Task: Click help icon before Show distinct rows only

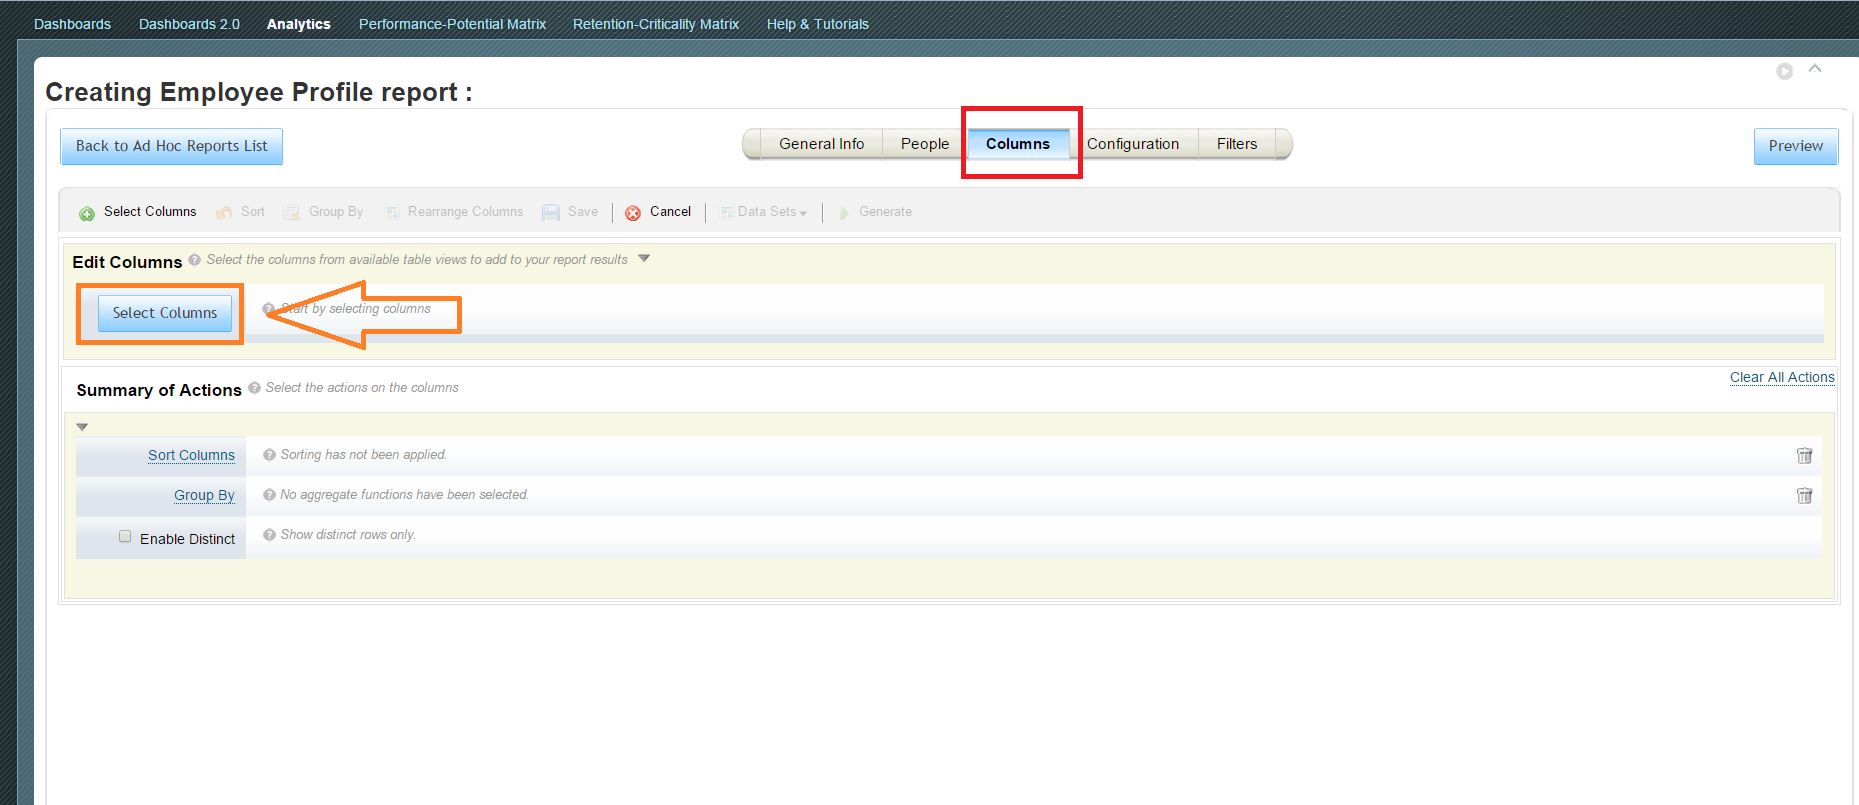Action: [x=269, y=535]
